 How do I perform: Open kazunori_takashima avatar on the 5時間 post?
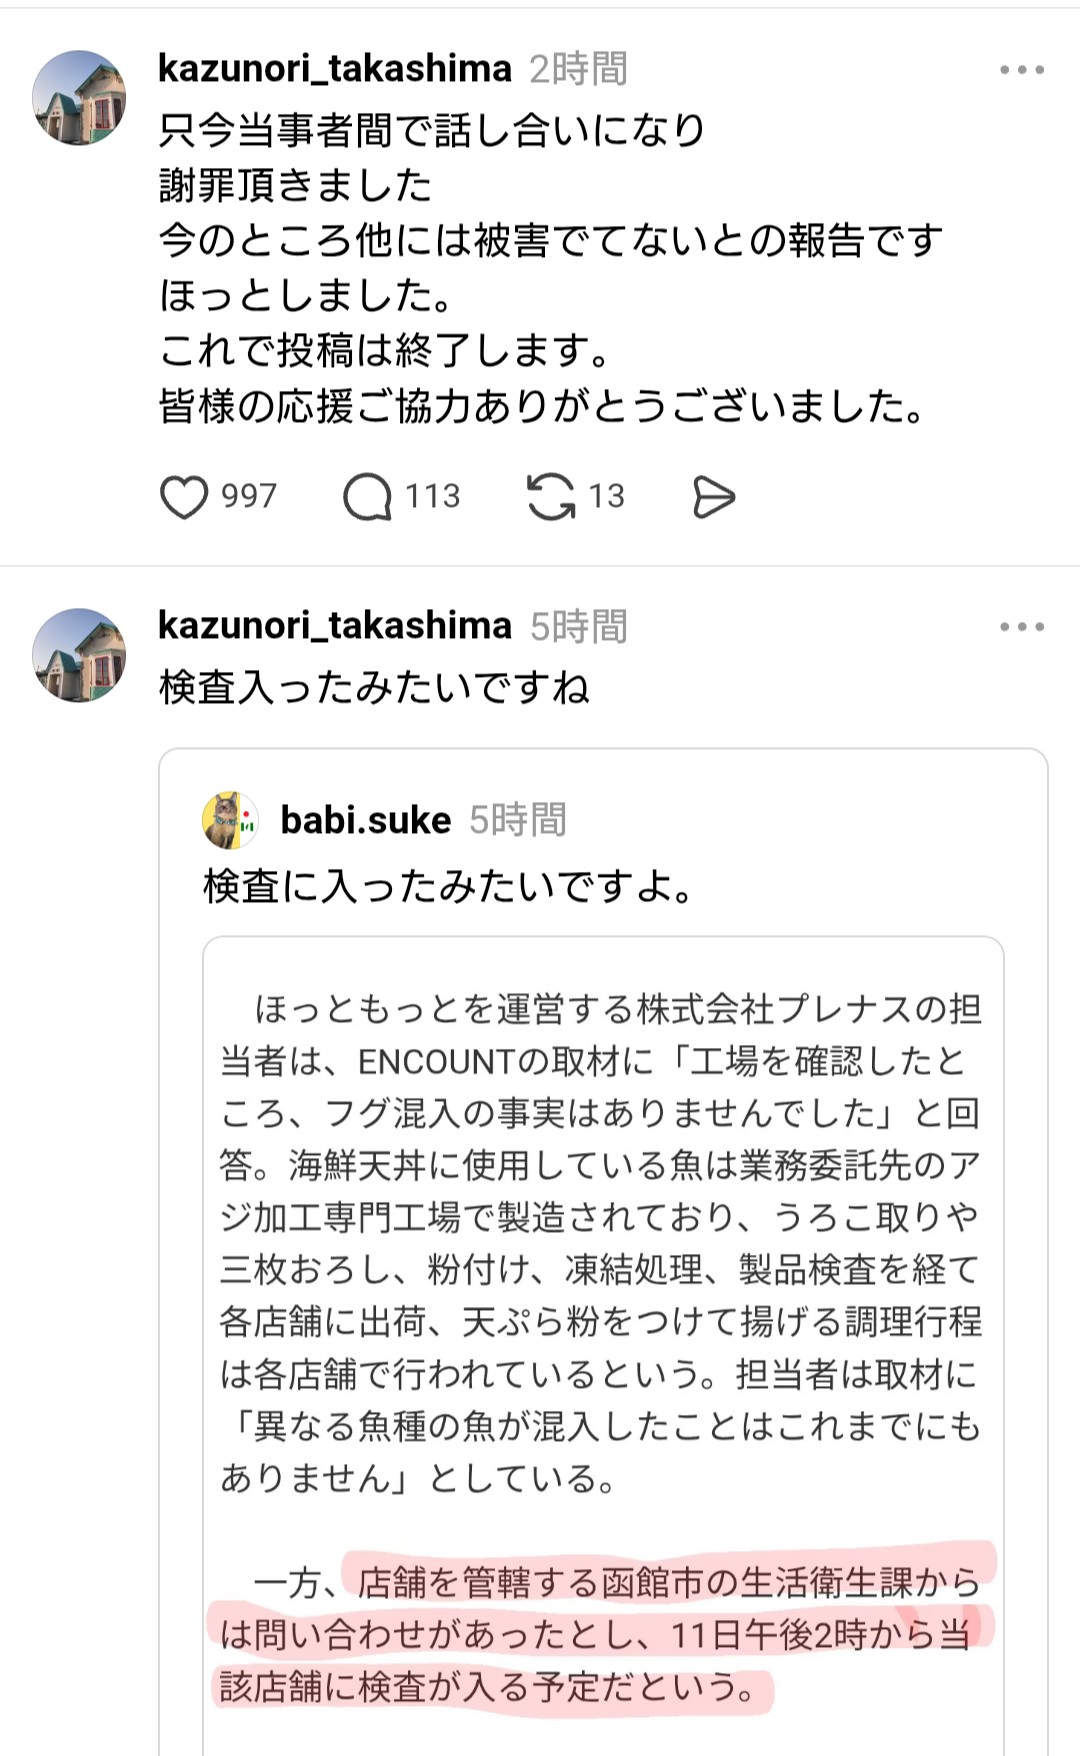[x=79, y=655]
